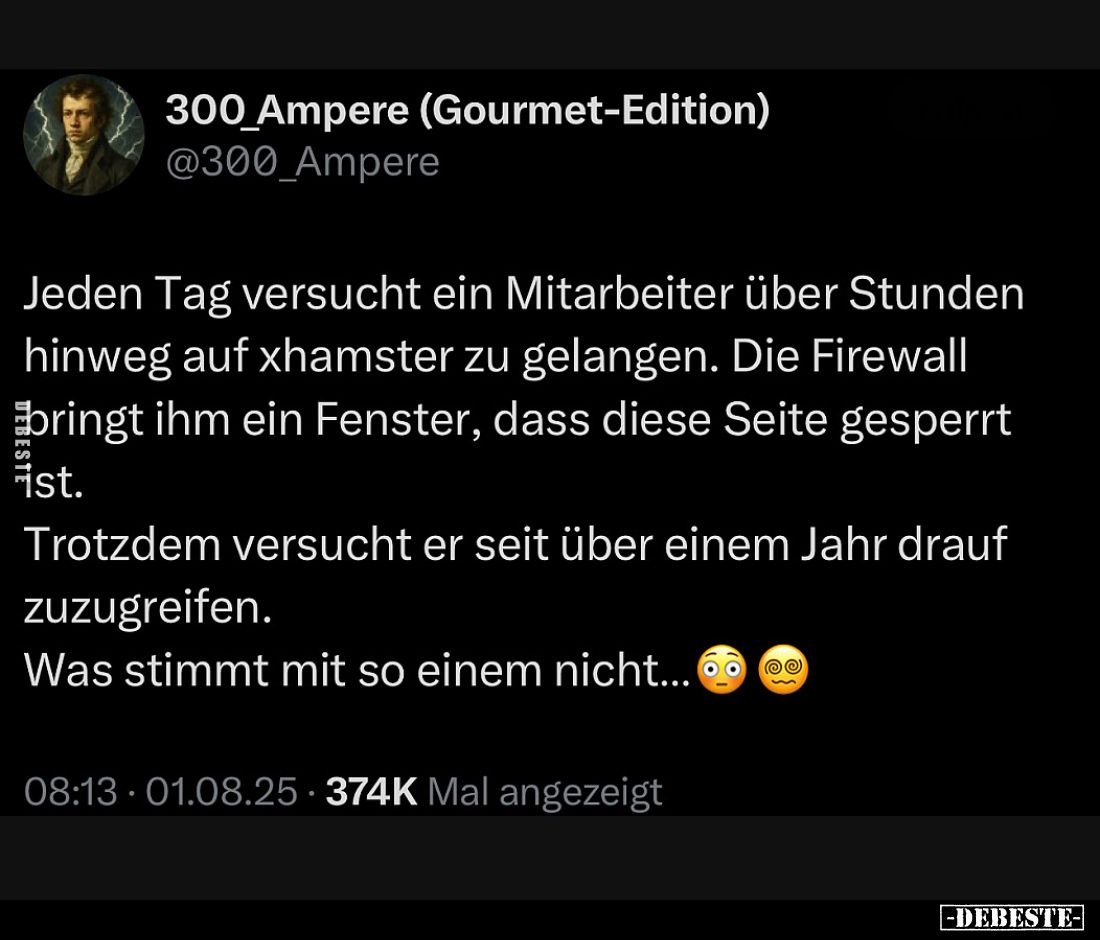The height and width of the screenshot is (940, 1100).
Task: Click the word 'Firewall' in the tweet
Action: coord(890,356)
